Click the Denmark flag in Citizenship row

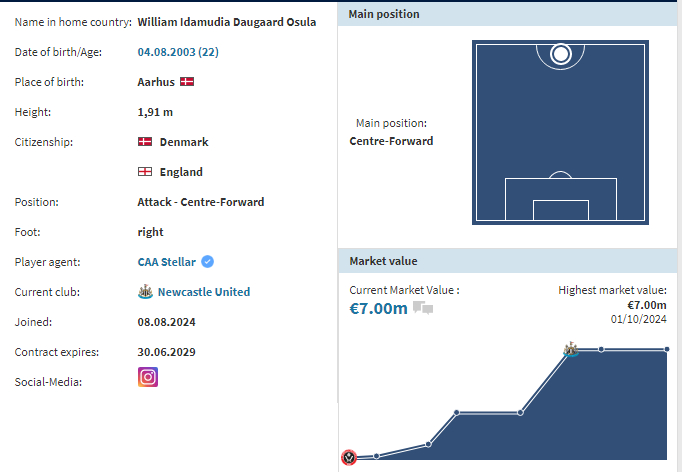145,142
